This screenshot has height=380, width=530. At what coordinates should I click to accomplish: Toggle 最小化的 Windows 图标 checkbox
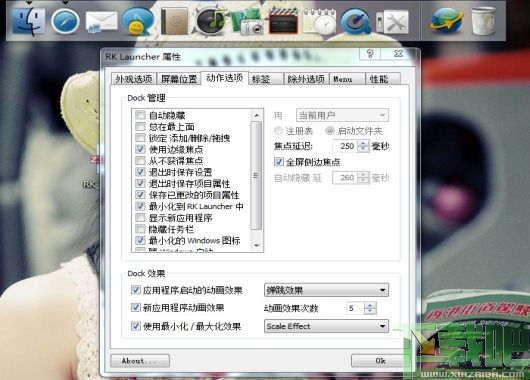click(140, 240)
